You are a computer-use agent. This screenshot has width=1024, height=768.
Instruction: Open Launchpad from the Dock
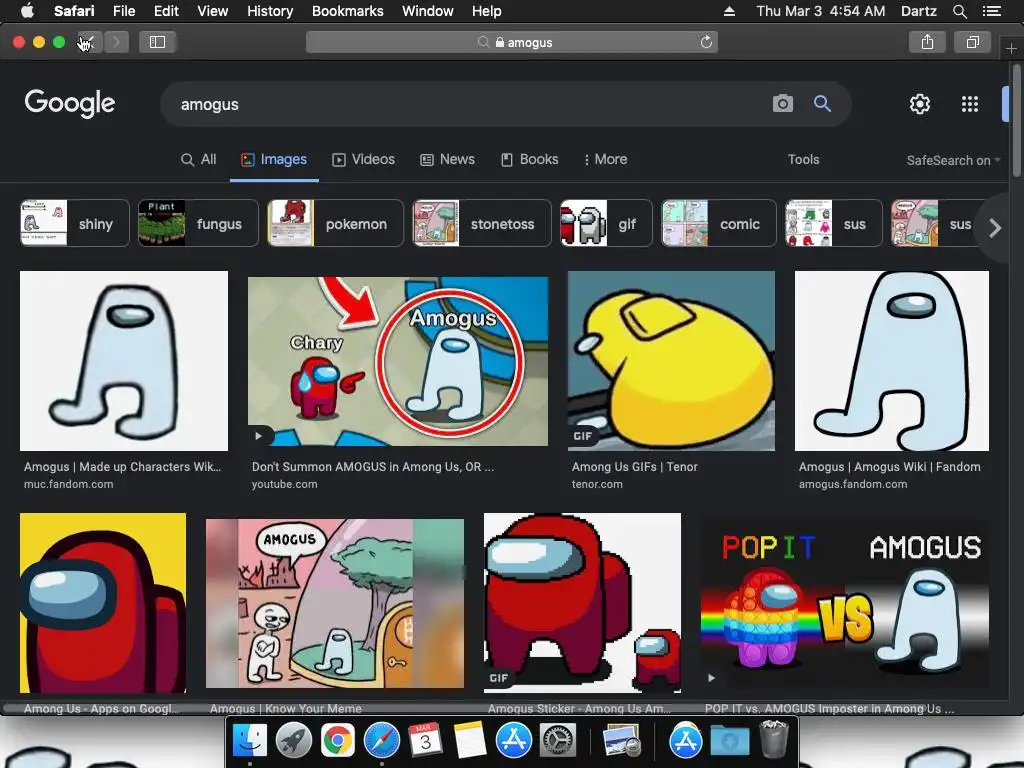(294, 741)
